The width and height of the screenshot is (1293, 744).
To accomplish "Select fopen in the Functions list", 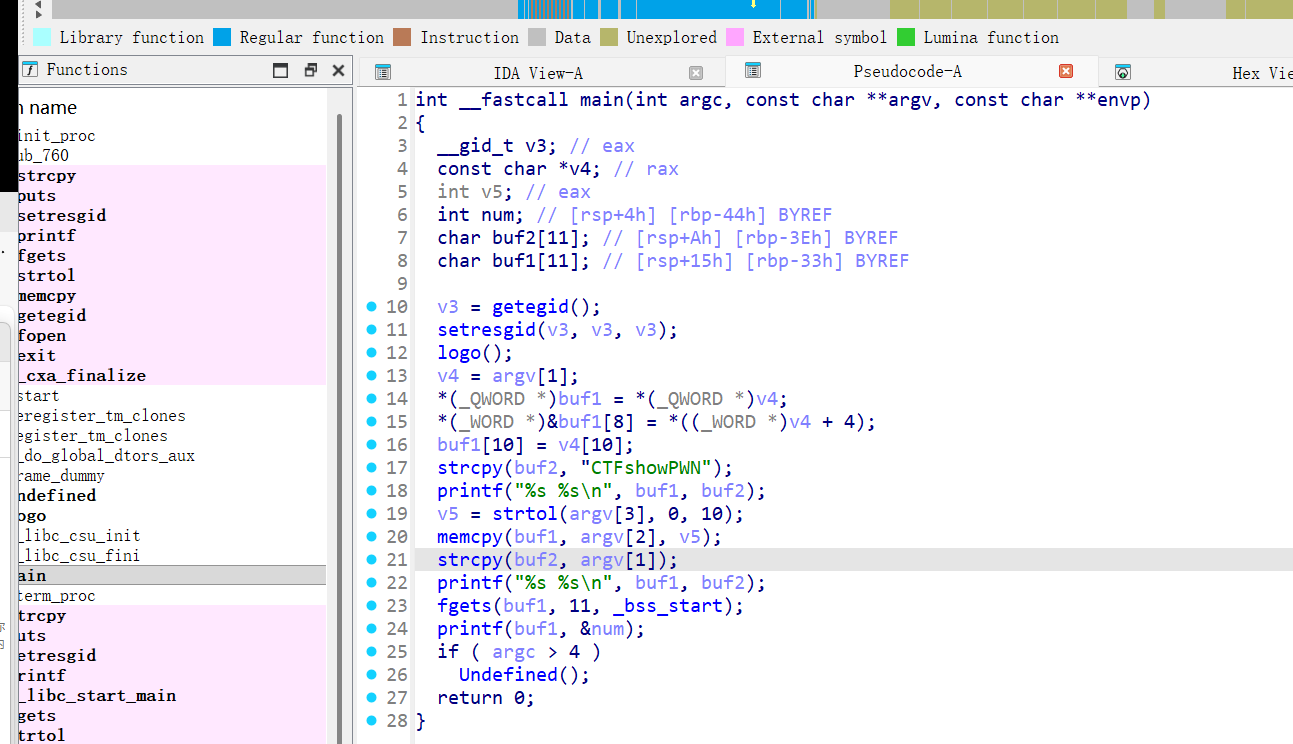I will (x=171, y=335).
